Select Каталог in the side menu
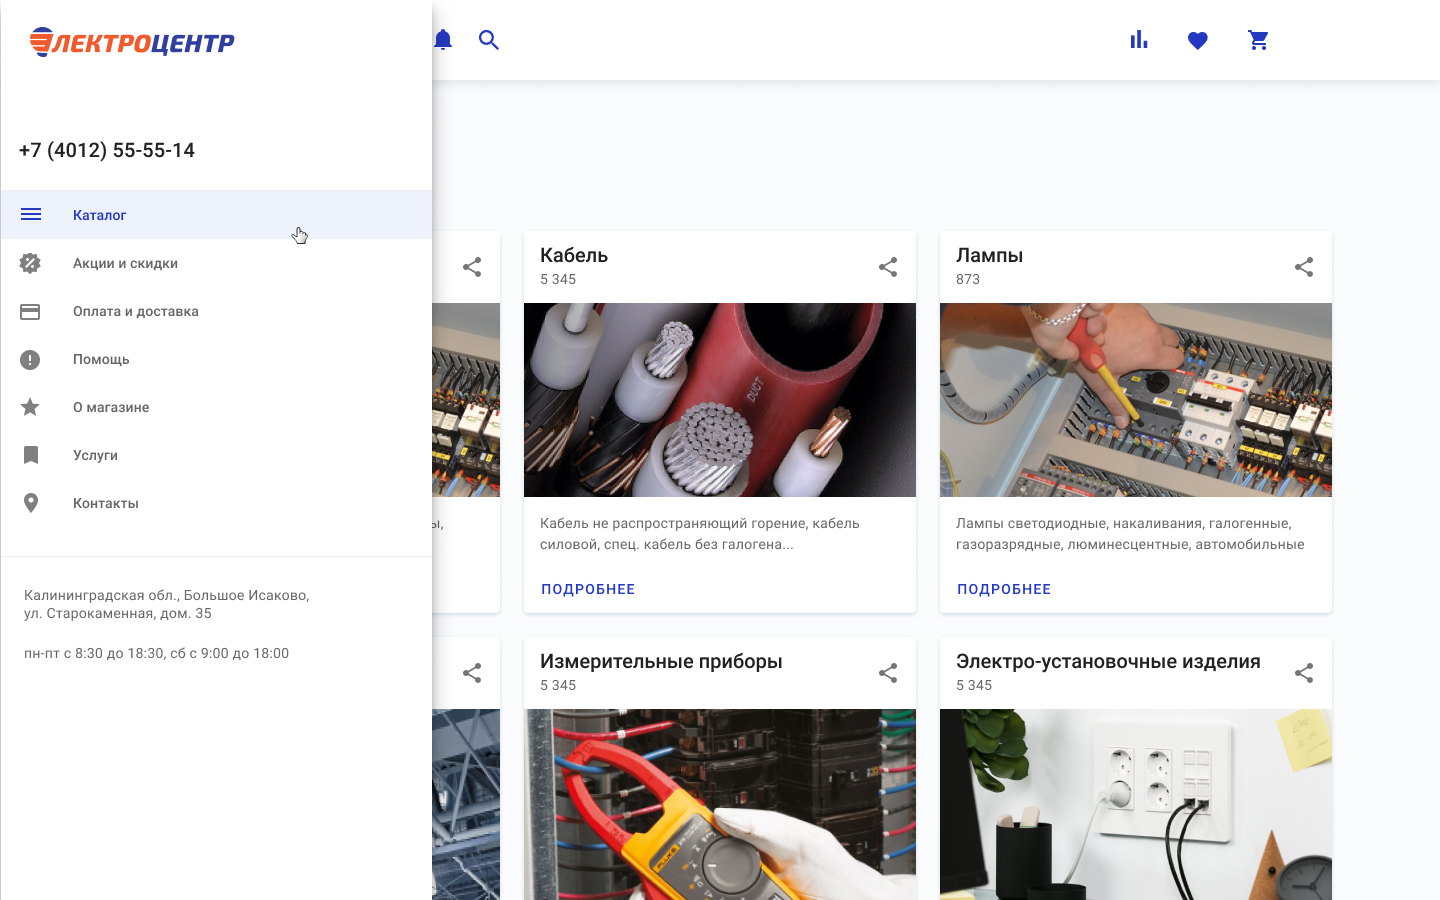Viewport: 1440px width, 900px height. (x=100, y=215)
